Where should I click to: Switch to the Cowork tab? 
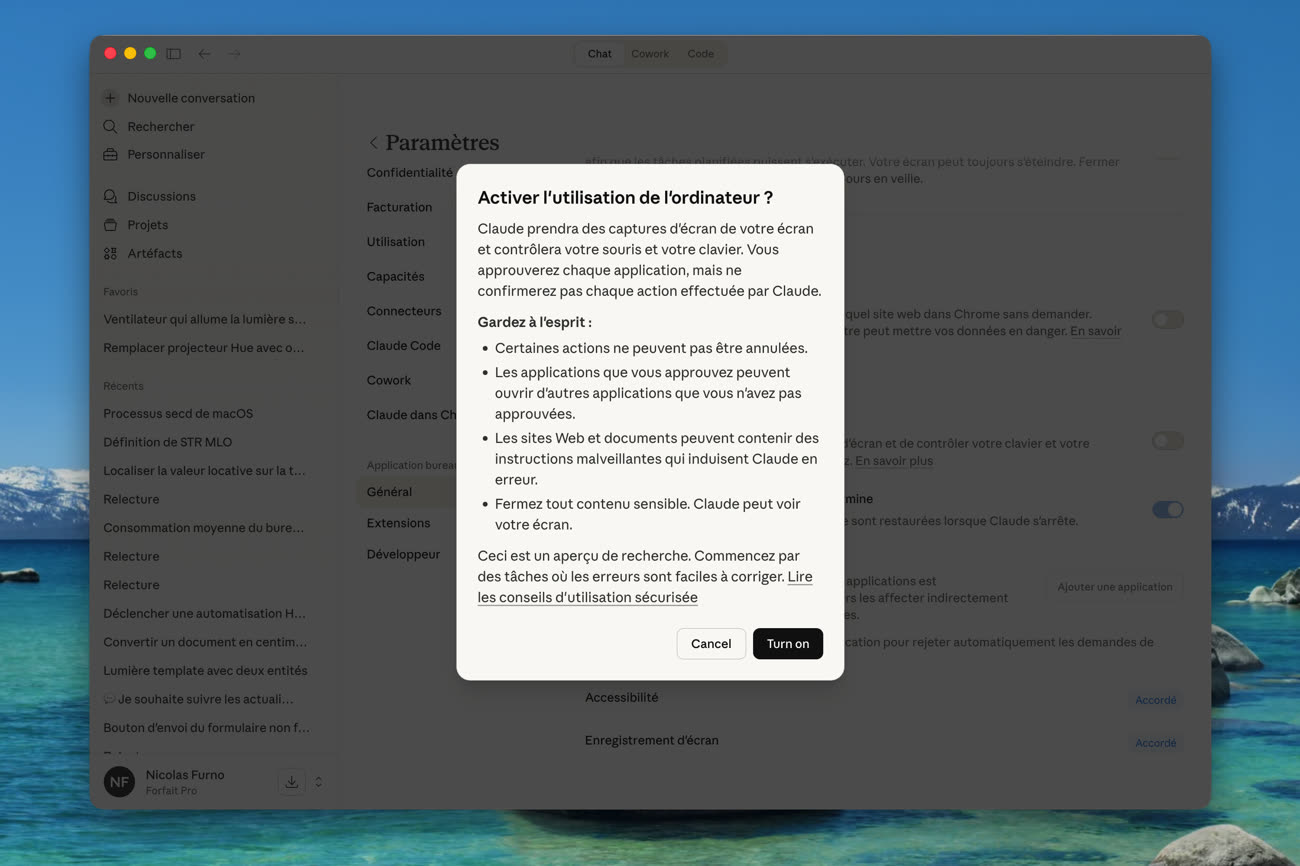(x=650, y=54)
